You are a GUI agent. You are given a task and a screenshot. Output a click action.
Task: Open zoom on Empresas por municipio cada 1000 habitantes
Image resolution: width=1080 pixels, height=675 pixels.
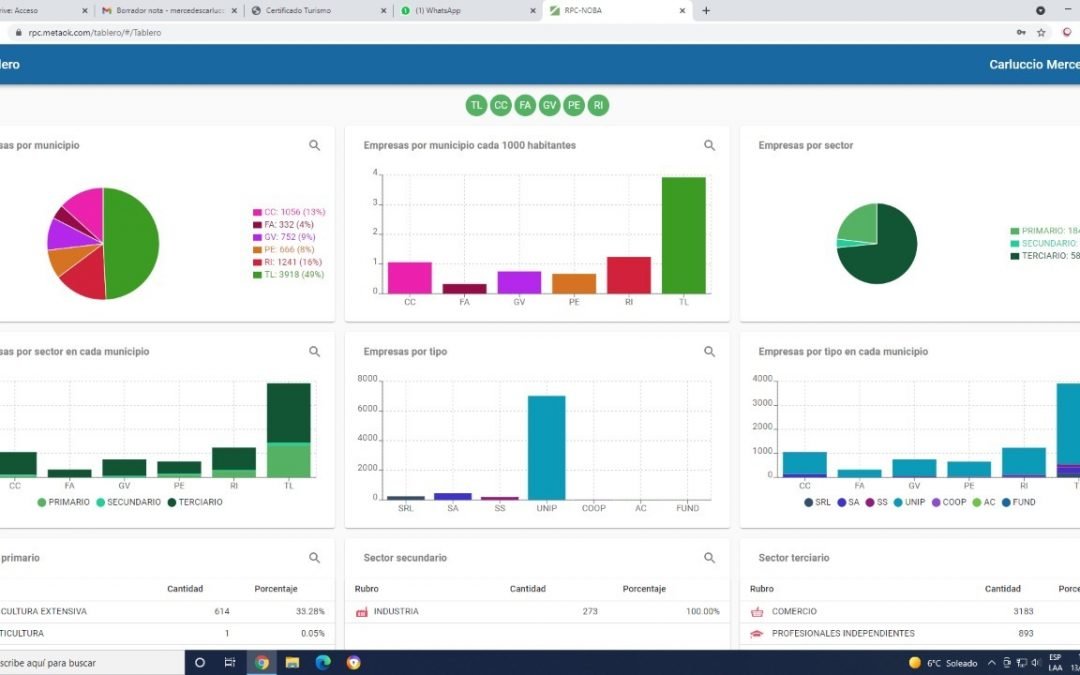[709, 145]
